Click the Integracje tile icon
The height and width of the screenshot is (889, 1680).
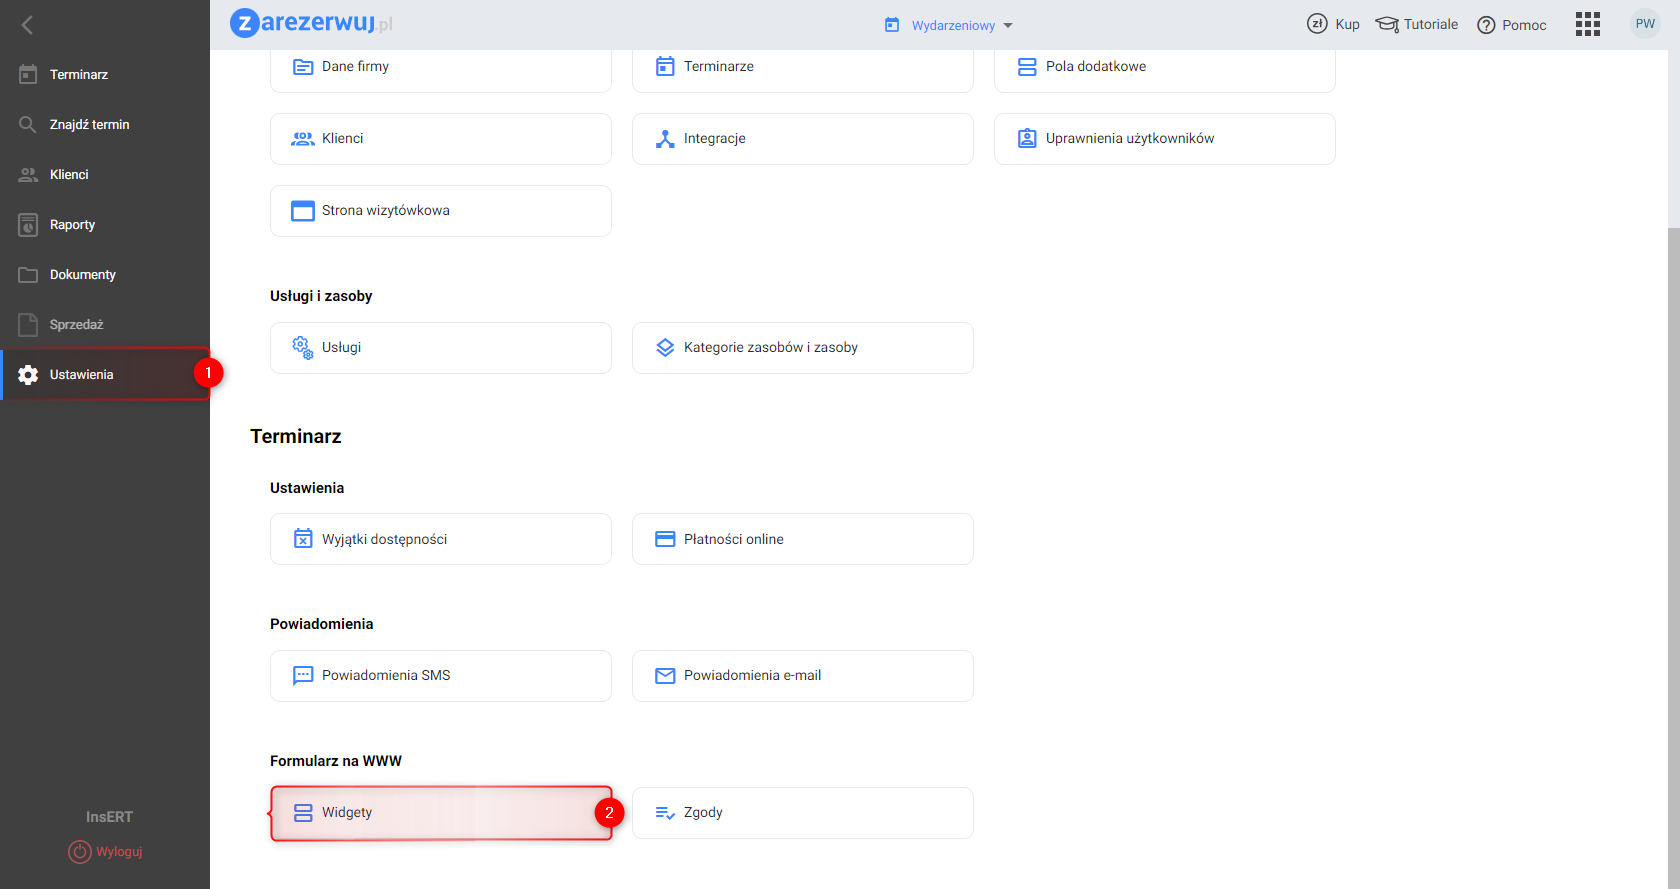click(665, 139)
